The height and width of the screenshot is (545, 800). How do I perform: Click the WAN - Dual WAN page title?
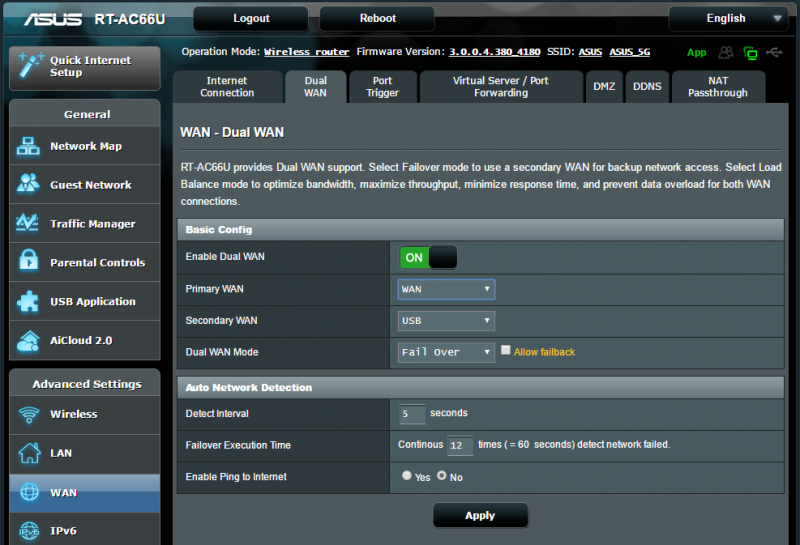pyautogui.click(x=232, y=133)
